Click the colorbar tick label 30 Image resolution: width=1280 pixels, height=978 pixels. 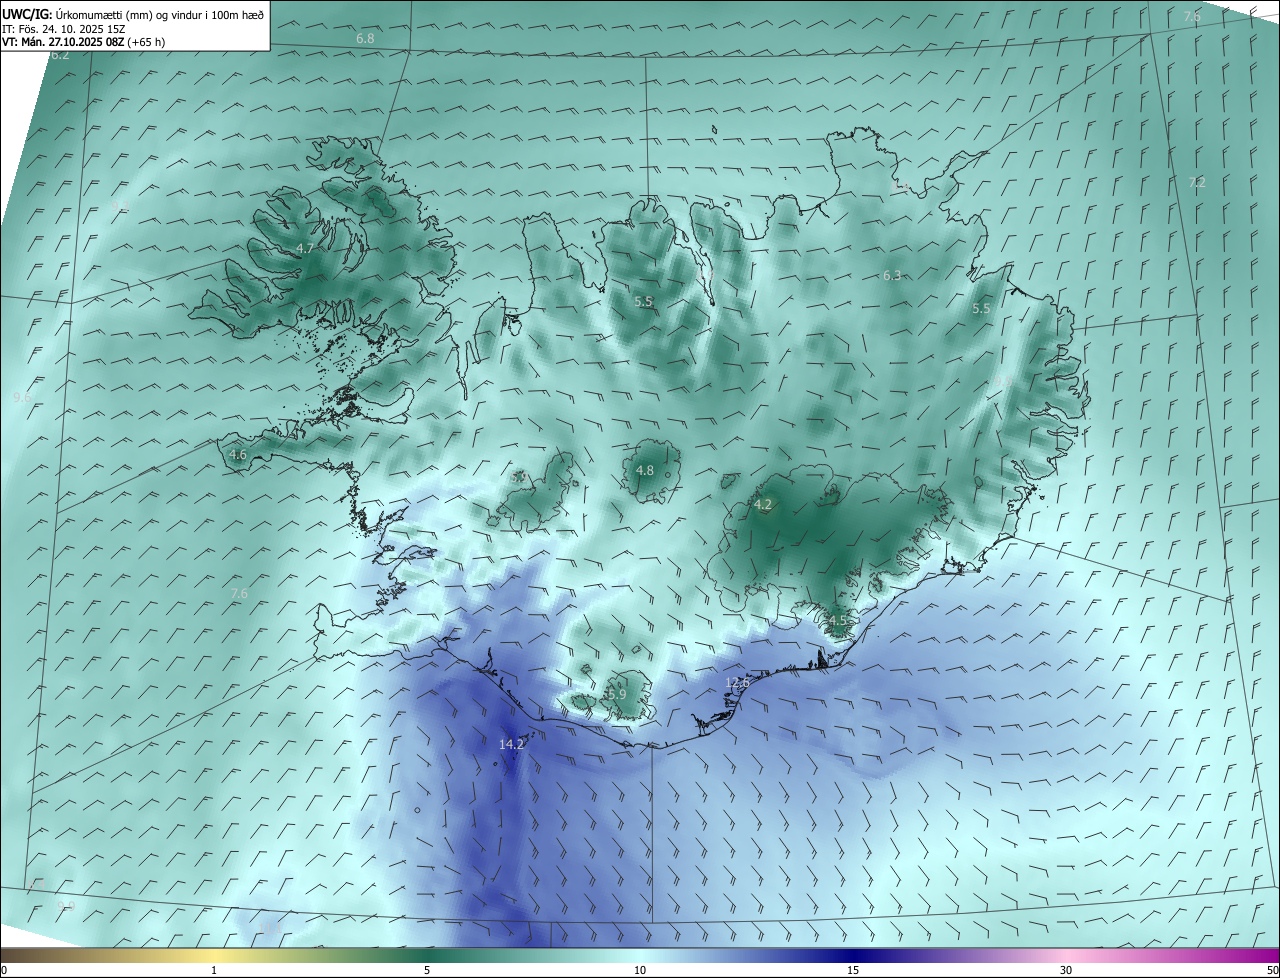[x=1066, y=970]
